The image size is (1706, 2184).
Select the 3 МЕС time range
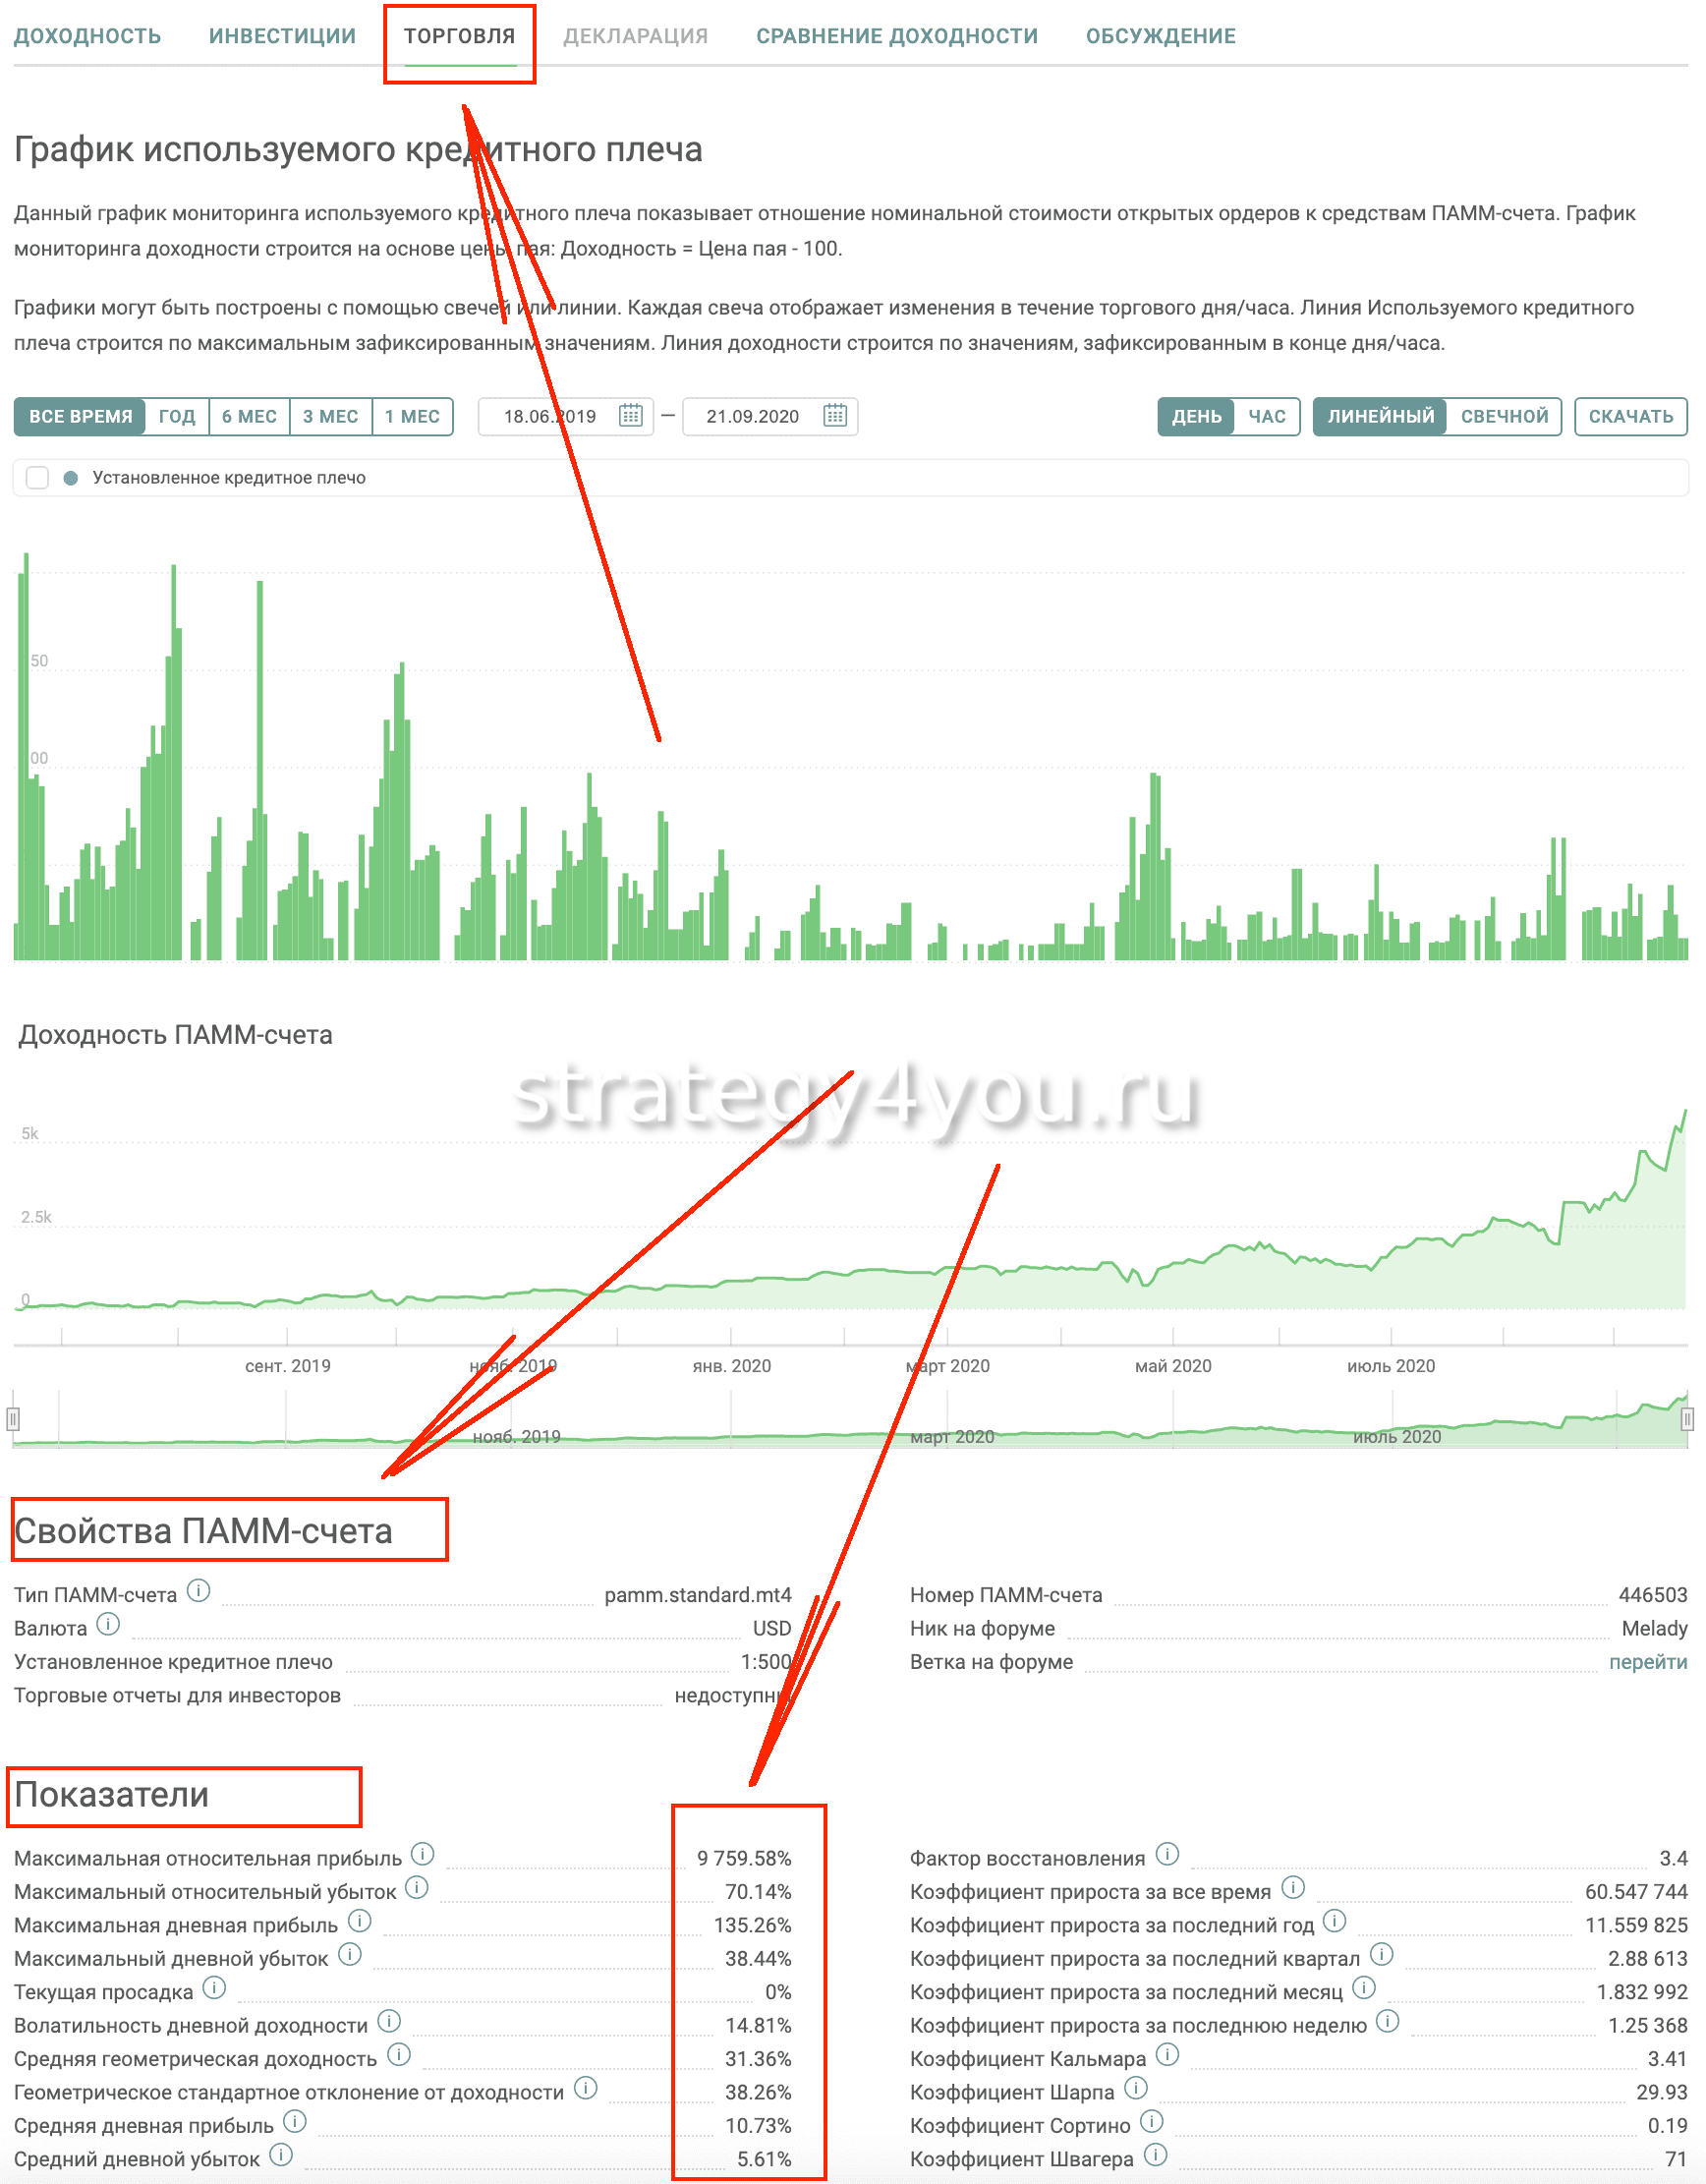click(x=330, y=417)
